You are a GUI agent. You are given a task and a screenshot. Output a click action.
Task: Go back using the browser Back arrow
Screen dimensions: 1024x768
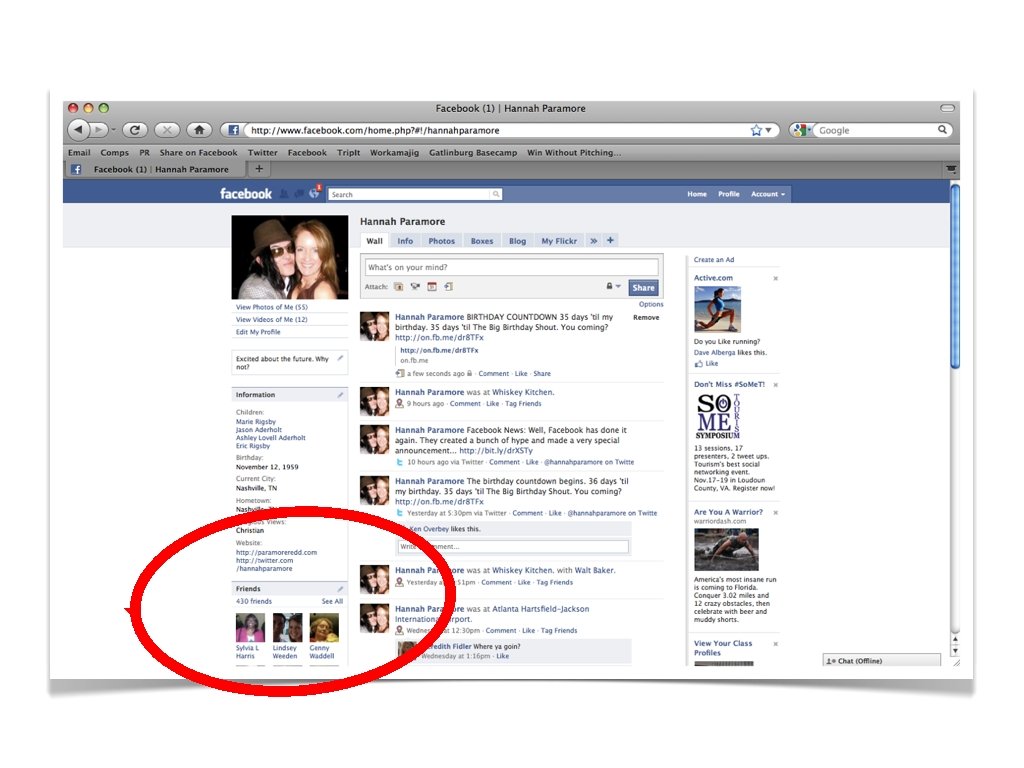click(78, 129)
